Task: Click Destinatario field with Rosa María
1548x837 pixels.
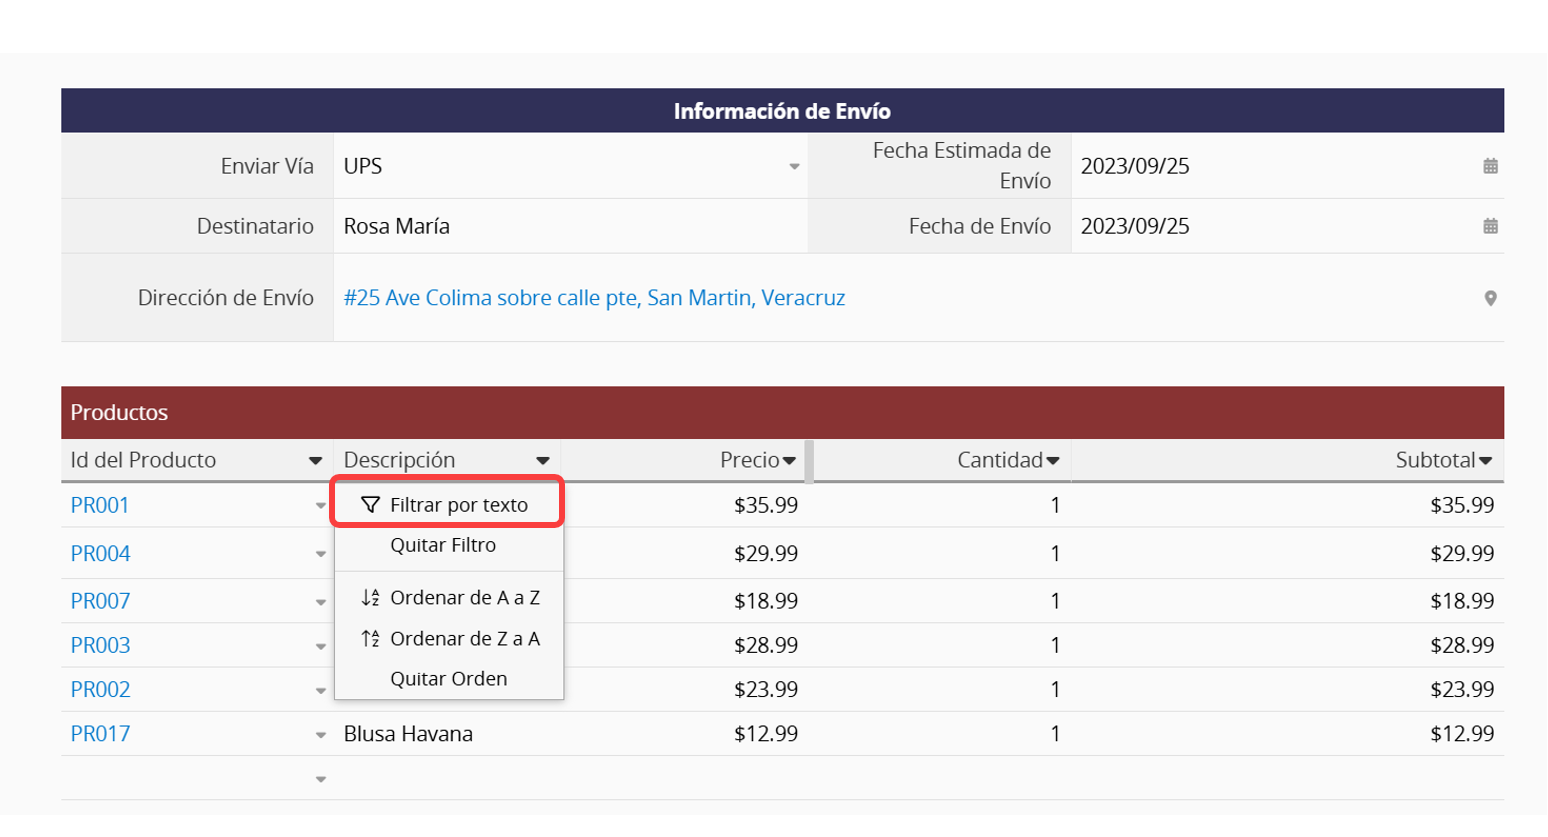Action: [x=570, y=226]
